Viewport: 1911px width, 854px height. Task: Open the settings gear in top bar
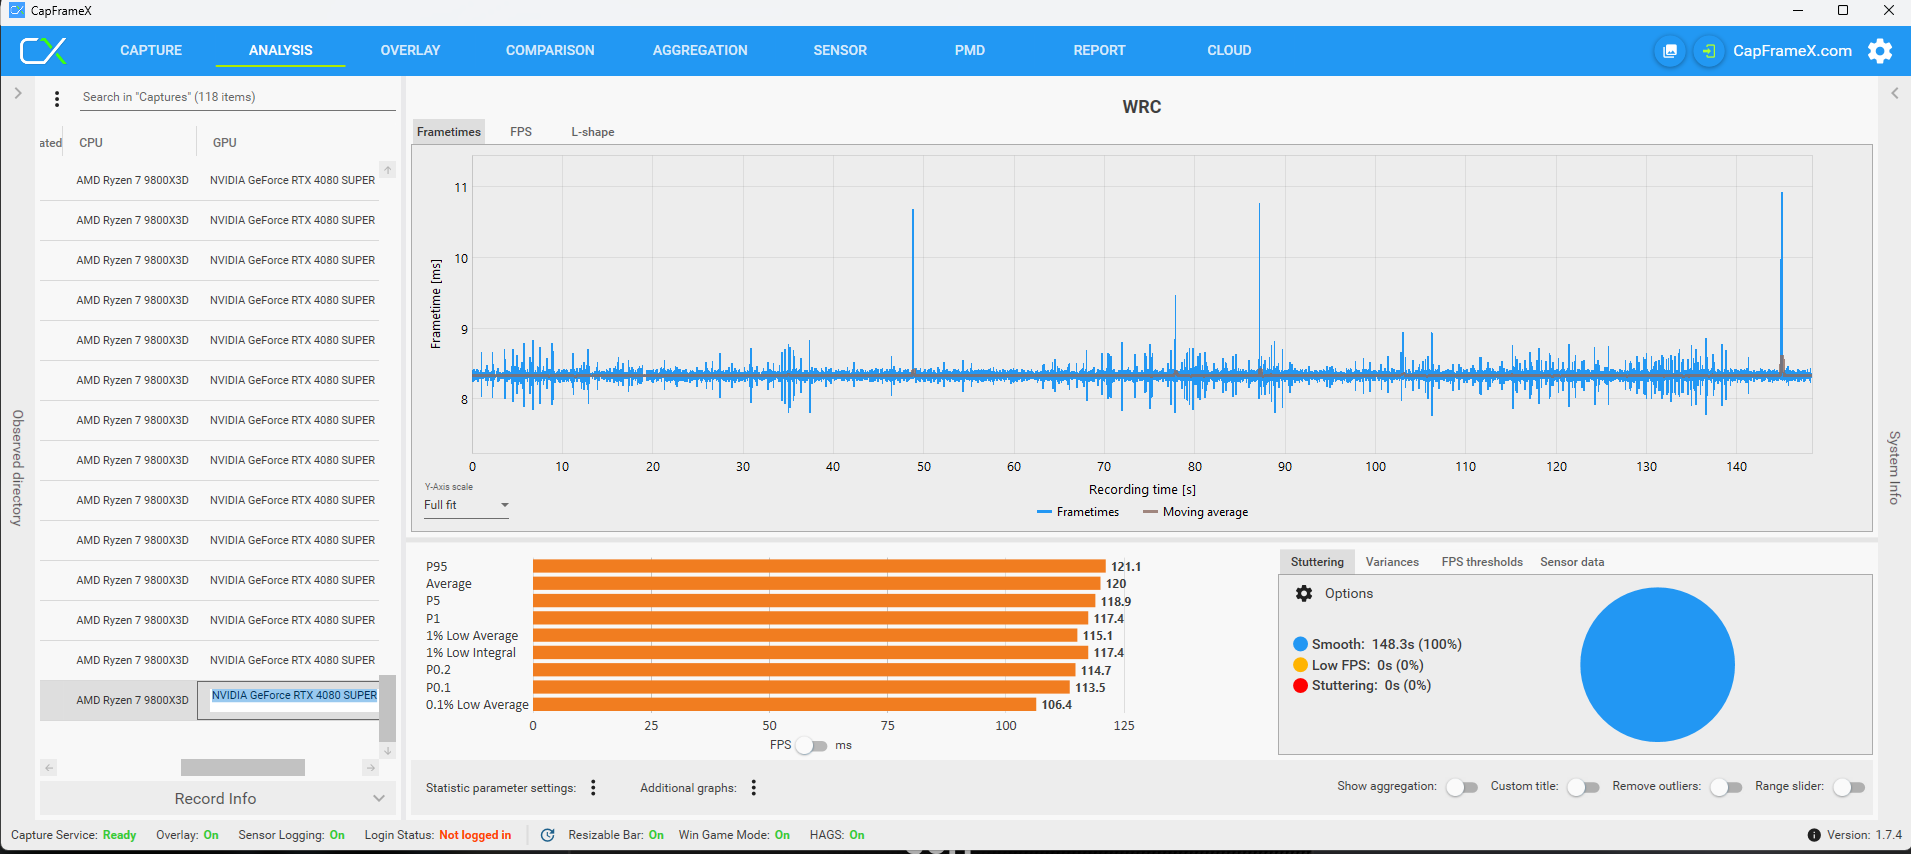(x=1880, y=51)
